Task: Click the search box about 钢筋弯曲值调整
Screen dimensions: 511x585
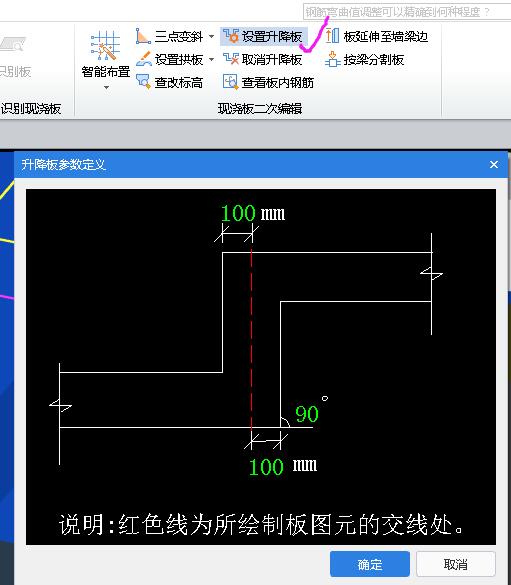Action: (407, 12)
